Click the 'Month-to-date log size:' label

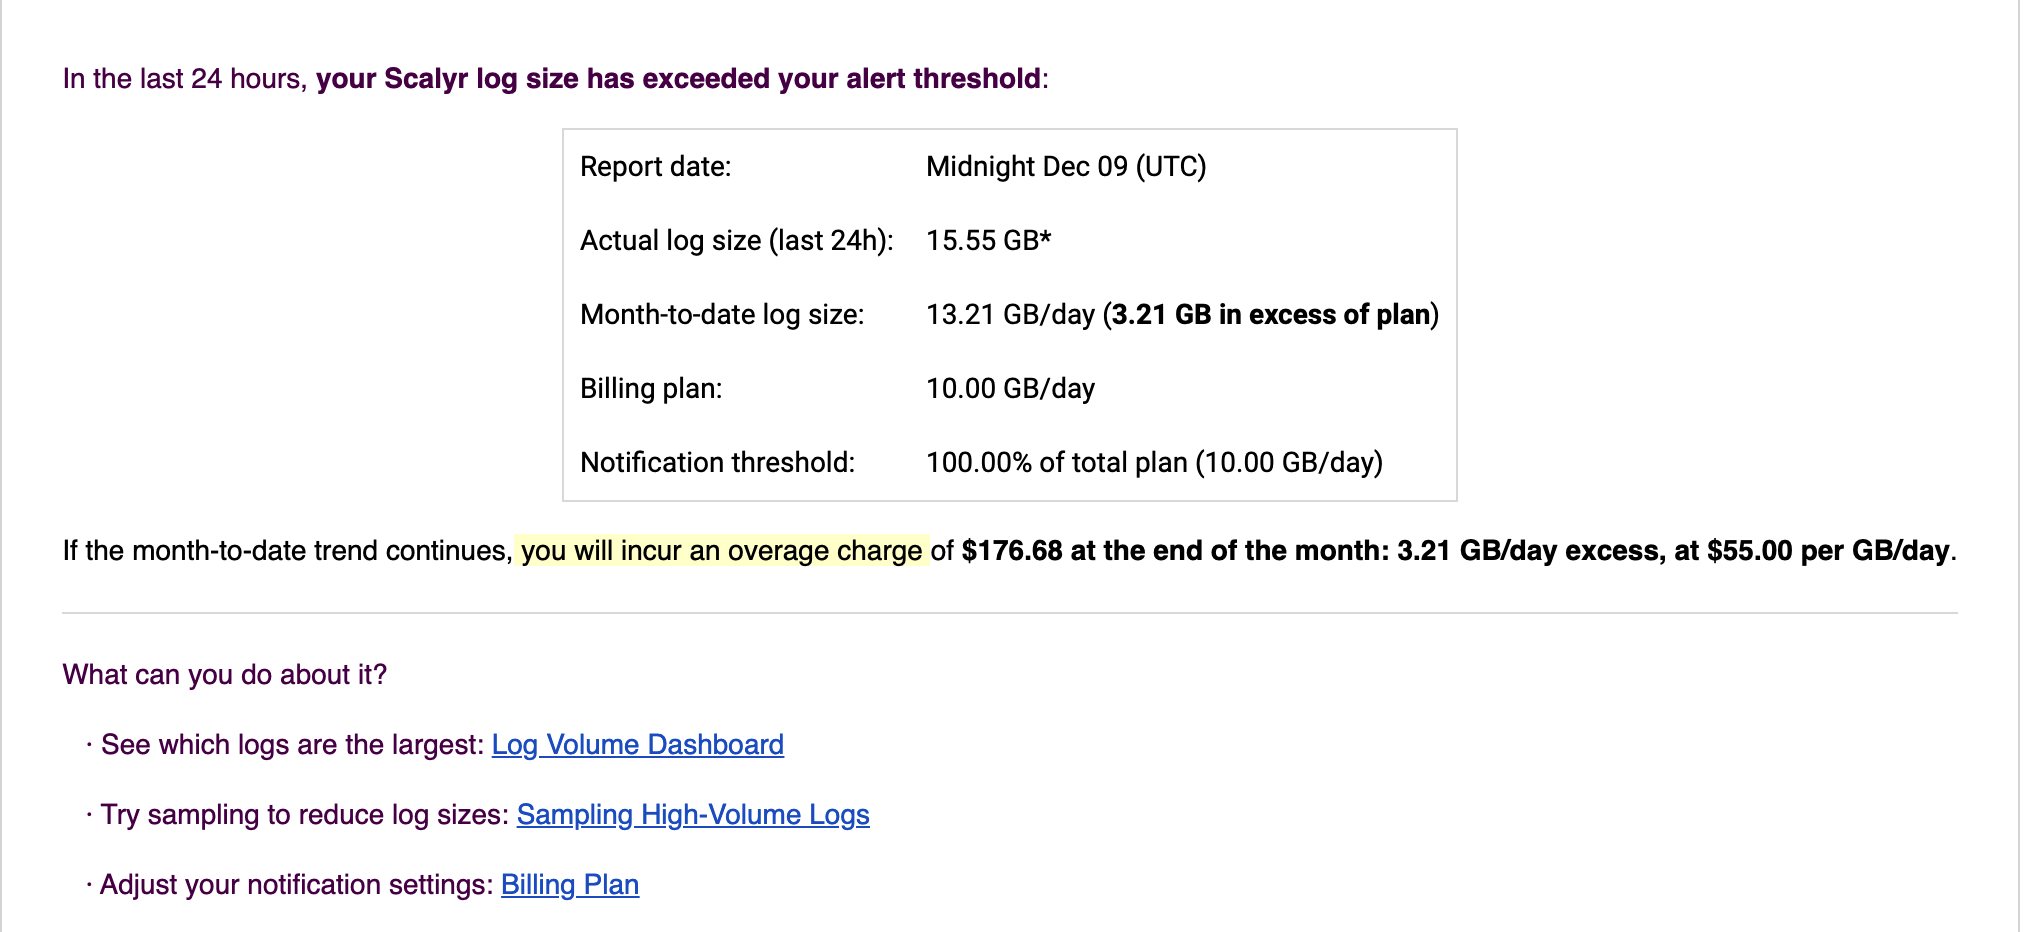[x=722, y=315]
